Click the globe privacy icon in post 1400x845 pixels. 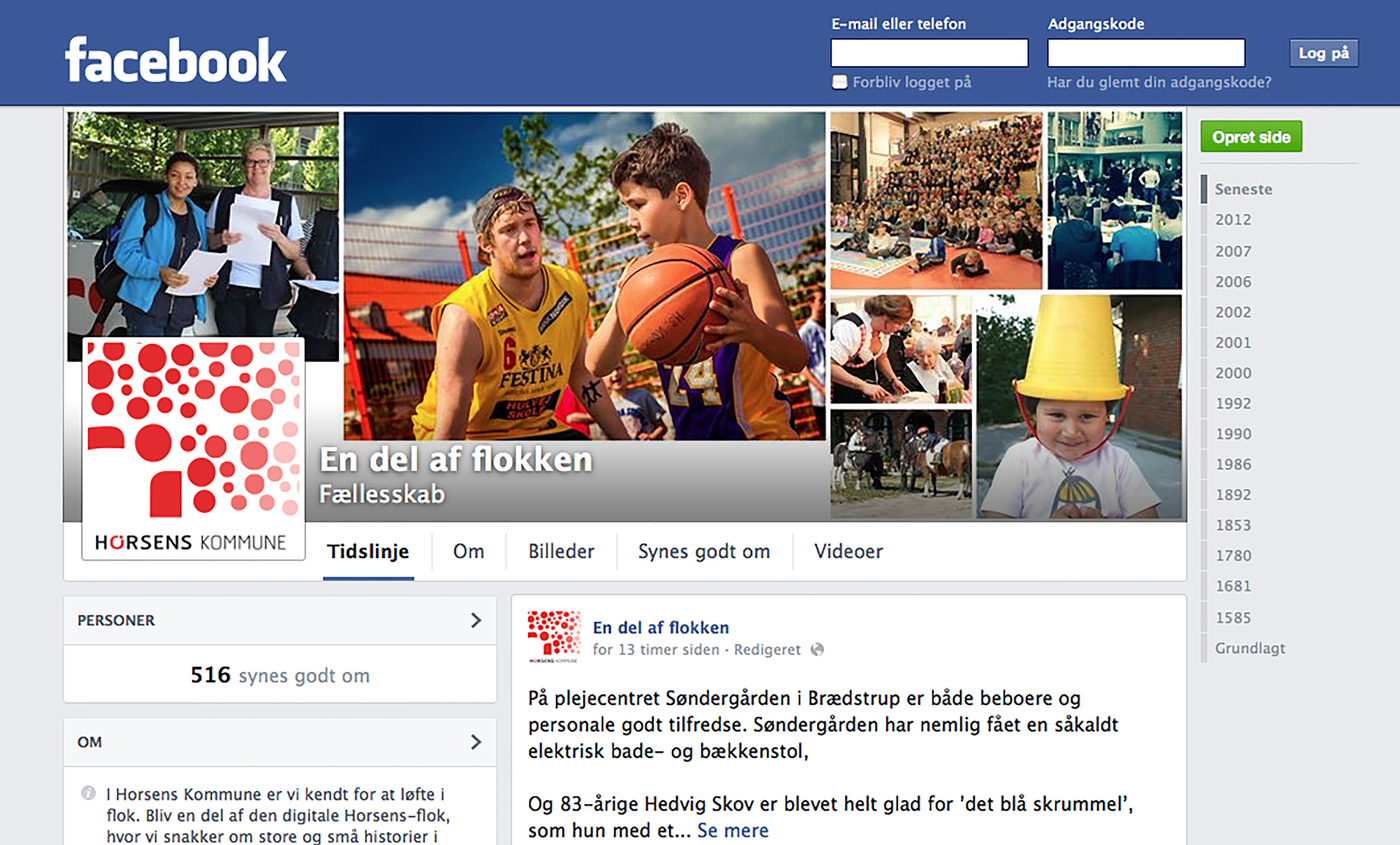coord(817,649)
